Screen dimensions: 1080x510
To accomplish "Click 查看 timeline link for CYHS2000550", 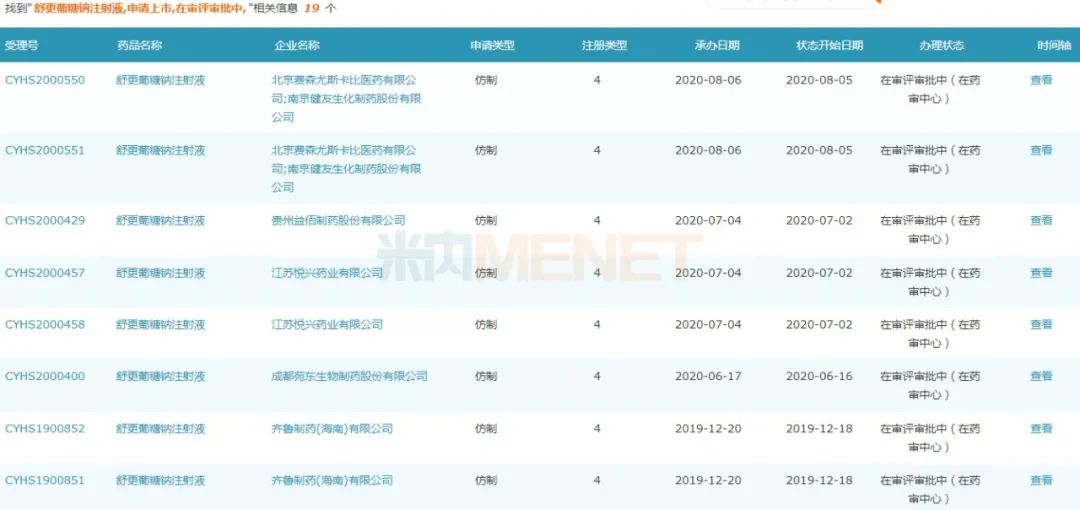I will pyautogui.click(x=1041, y=80).
